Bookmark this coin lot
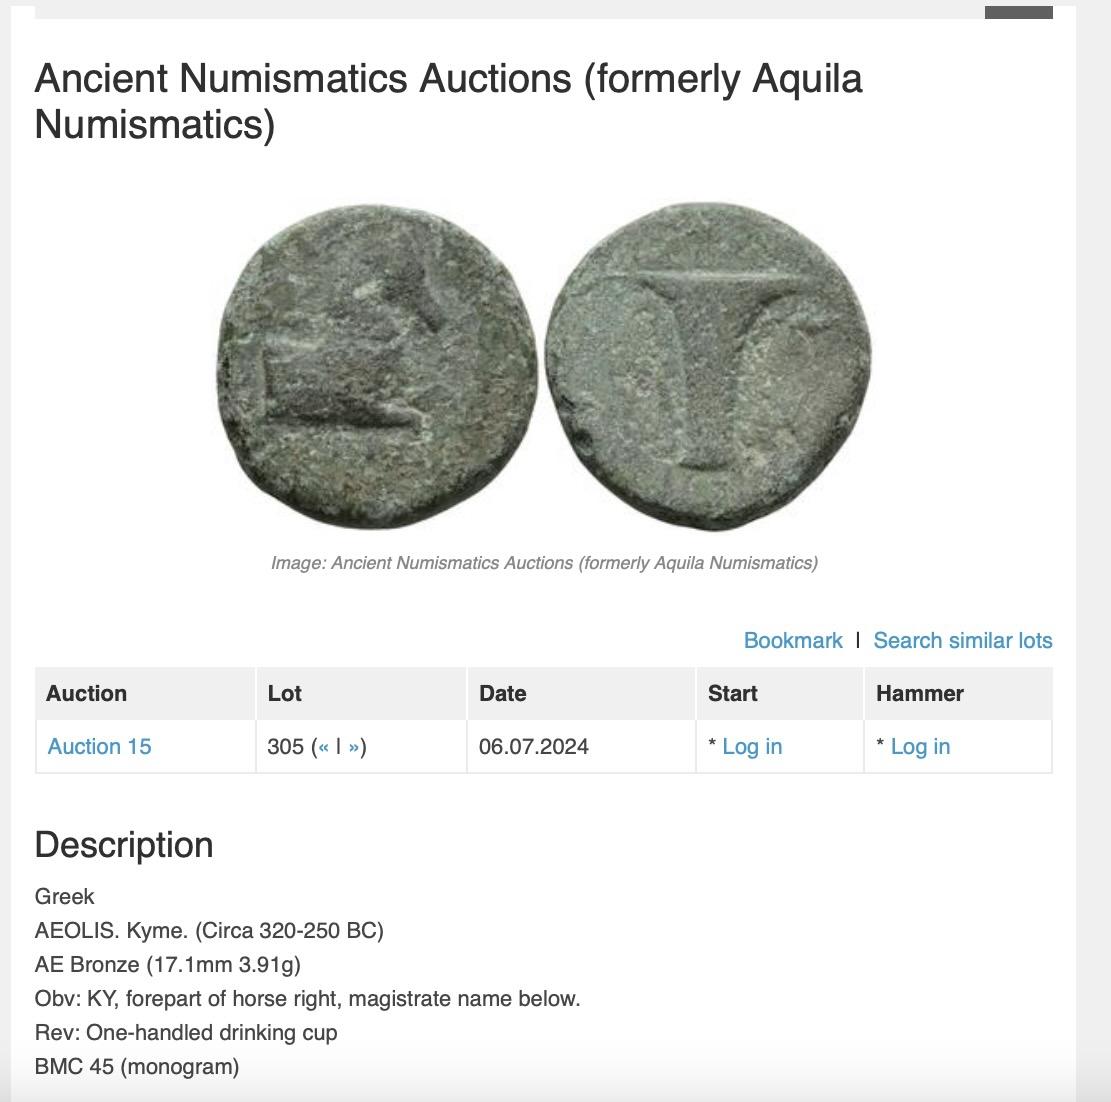This screenshot has width=1111, height=1102. pyautogui.click(x=793, y=641)
